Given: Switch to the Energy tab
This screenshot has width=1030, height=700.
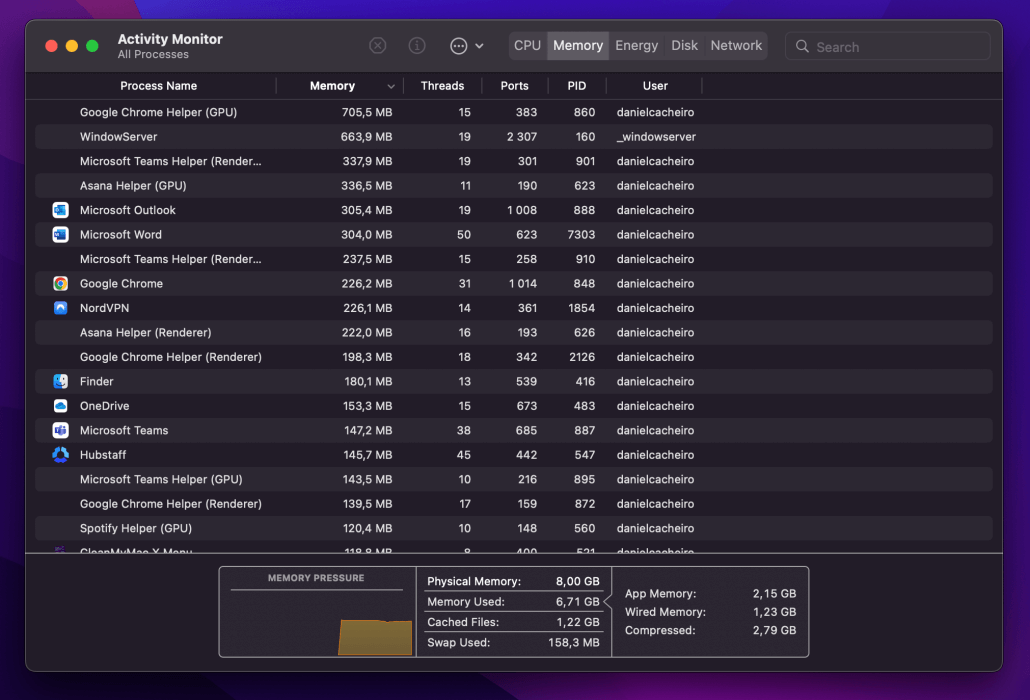Looking at the screenshot, I should click(x=636, y=45).
